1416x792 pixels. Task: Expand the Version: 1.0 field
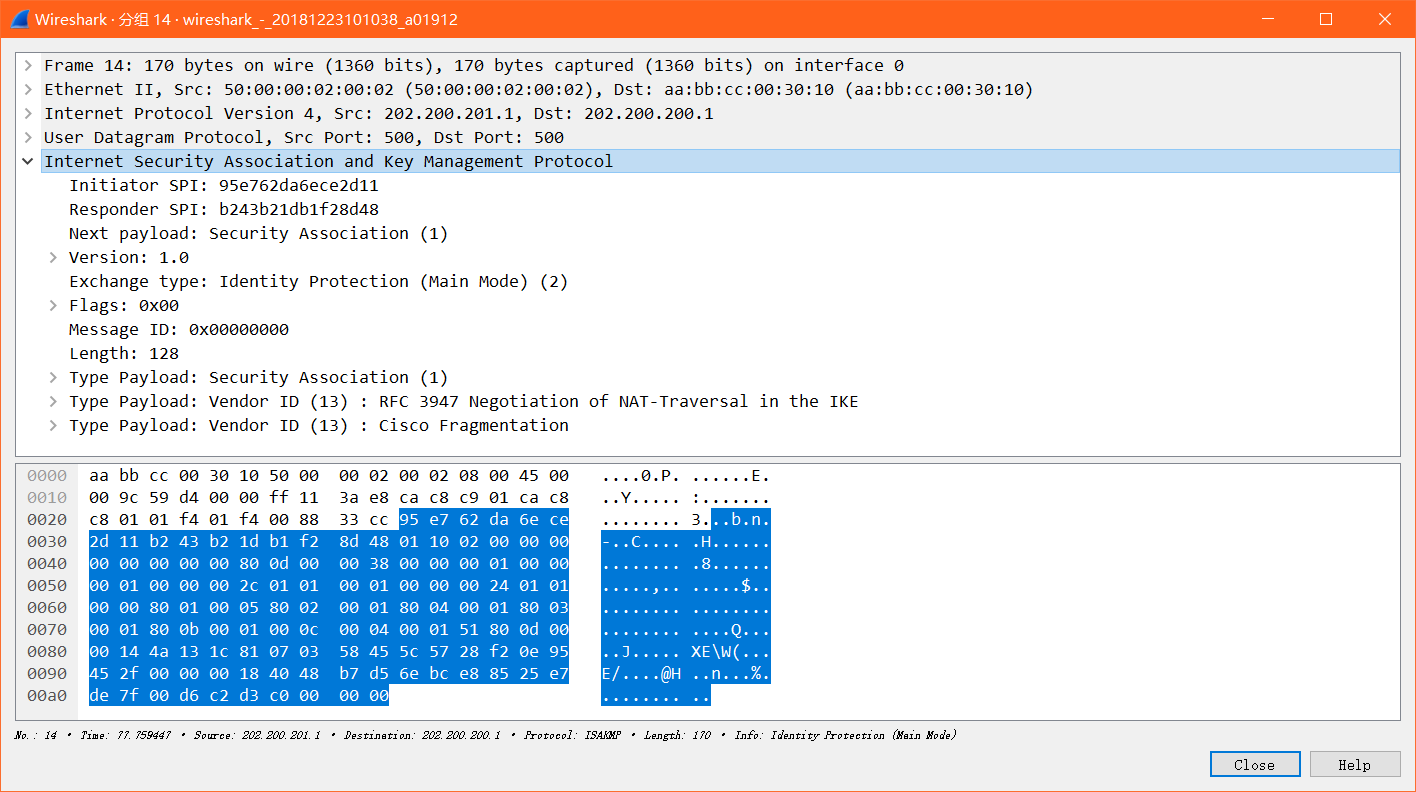(54, 258)
